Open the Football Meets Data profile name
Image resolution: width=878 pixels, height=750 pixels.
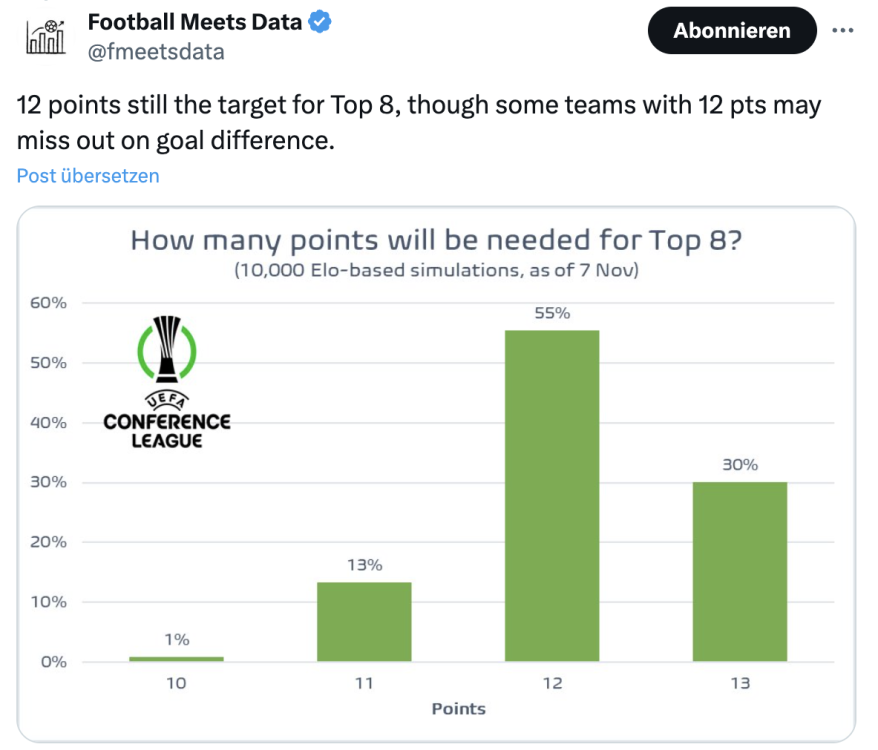pos(195,22)
